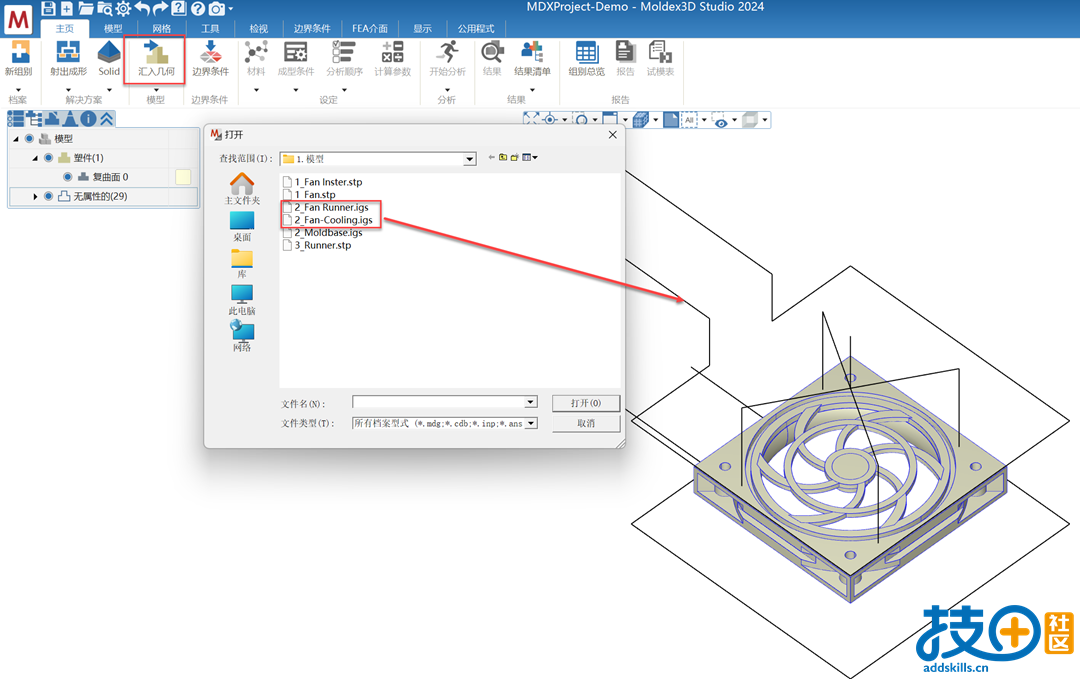Open the 公用程式 ribbon tab
The width and height of the screenshot is (1080, 679).
476,28
